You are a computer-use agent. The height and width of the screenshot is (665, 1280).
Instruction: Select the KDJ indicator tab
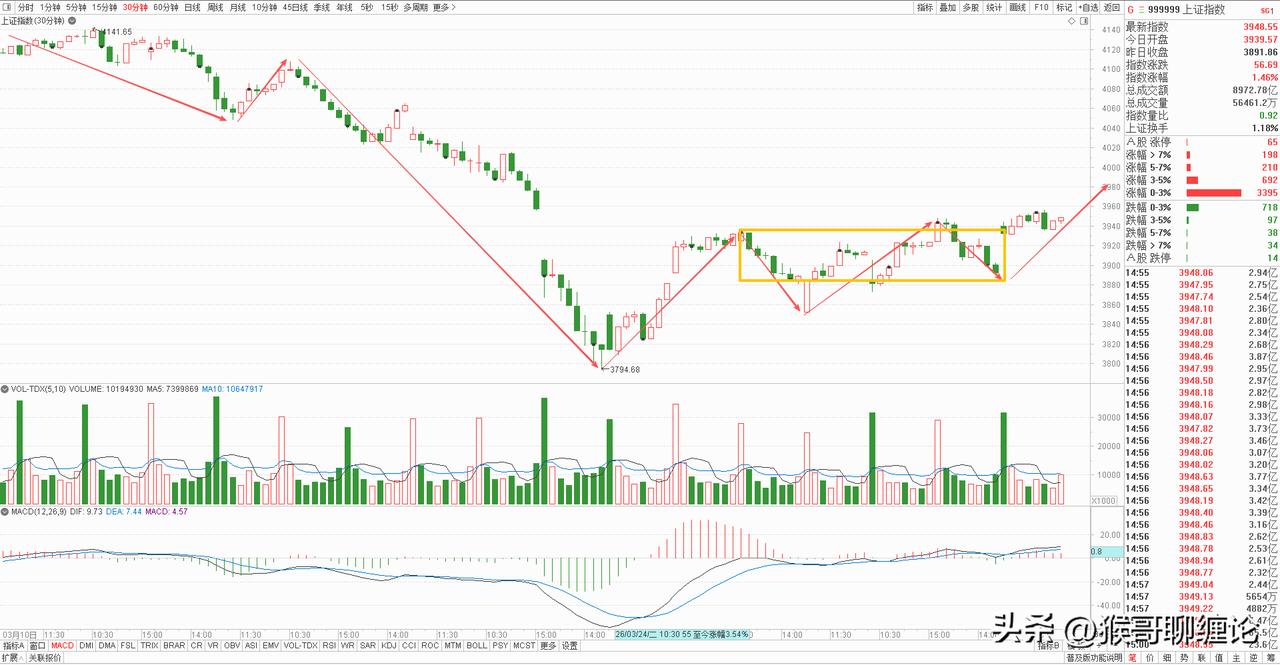[388, 645]
